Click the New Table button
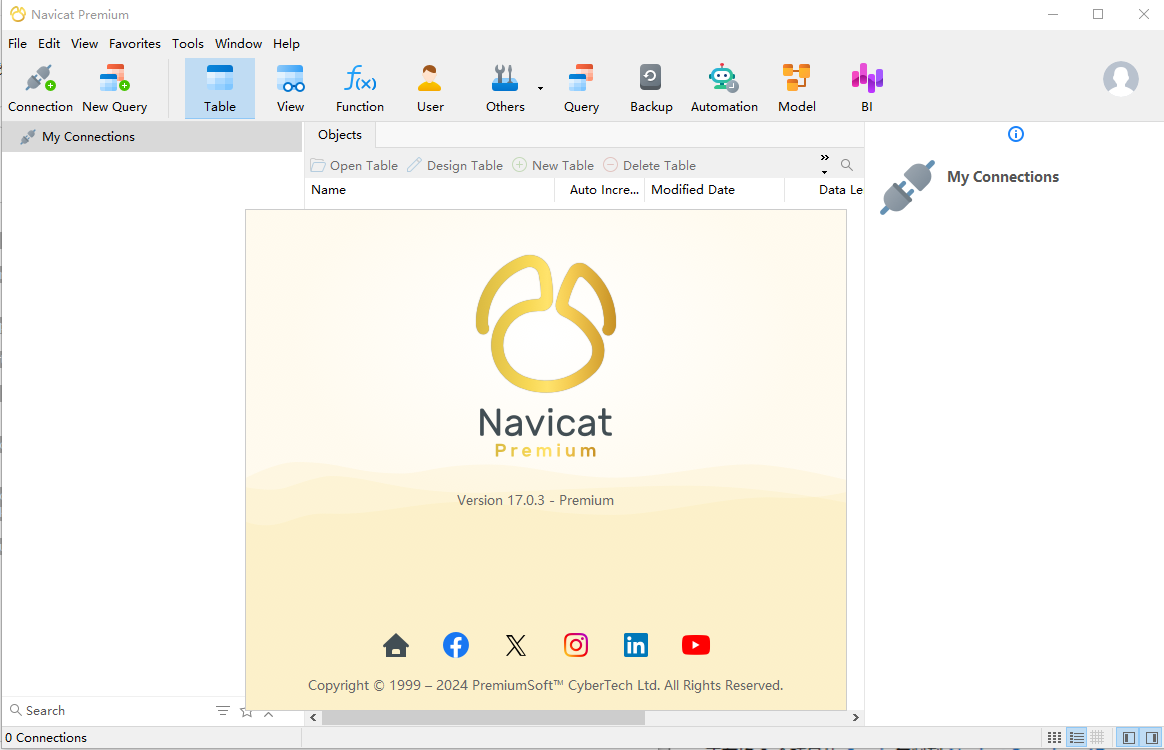The height and width of the screenshot is (750, 1164). click(x=553, y=166)
